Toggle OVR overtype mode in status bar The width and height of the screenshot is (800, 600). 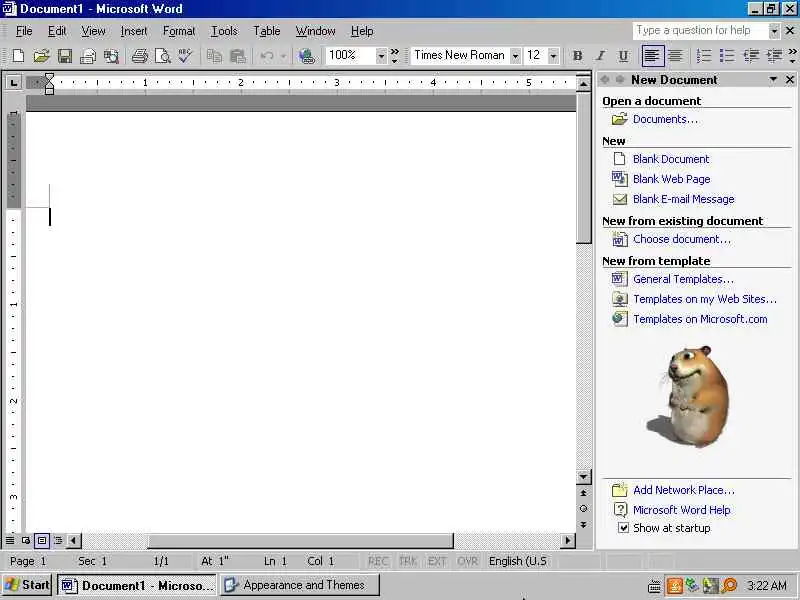click(467, 561)
